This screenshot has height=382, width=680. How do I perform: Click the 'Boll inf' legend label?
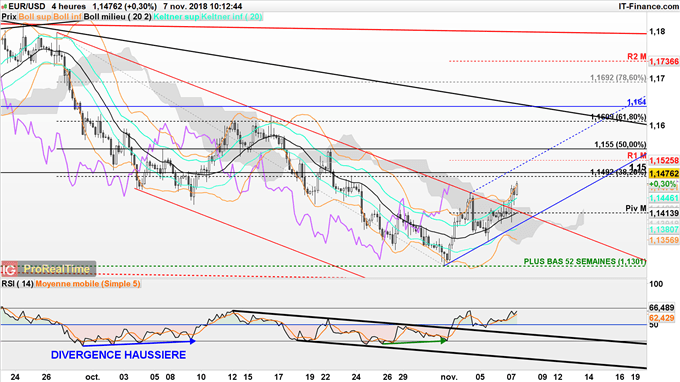pyautogui.click(x=67, y=16)
